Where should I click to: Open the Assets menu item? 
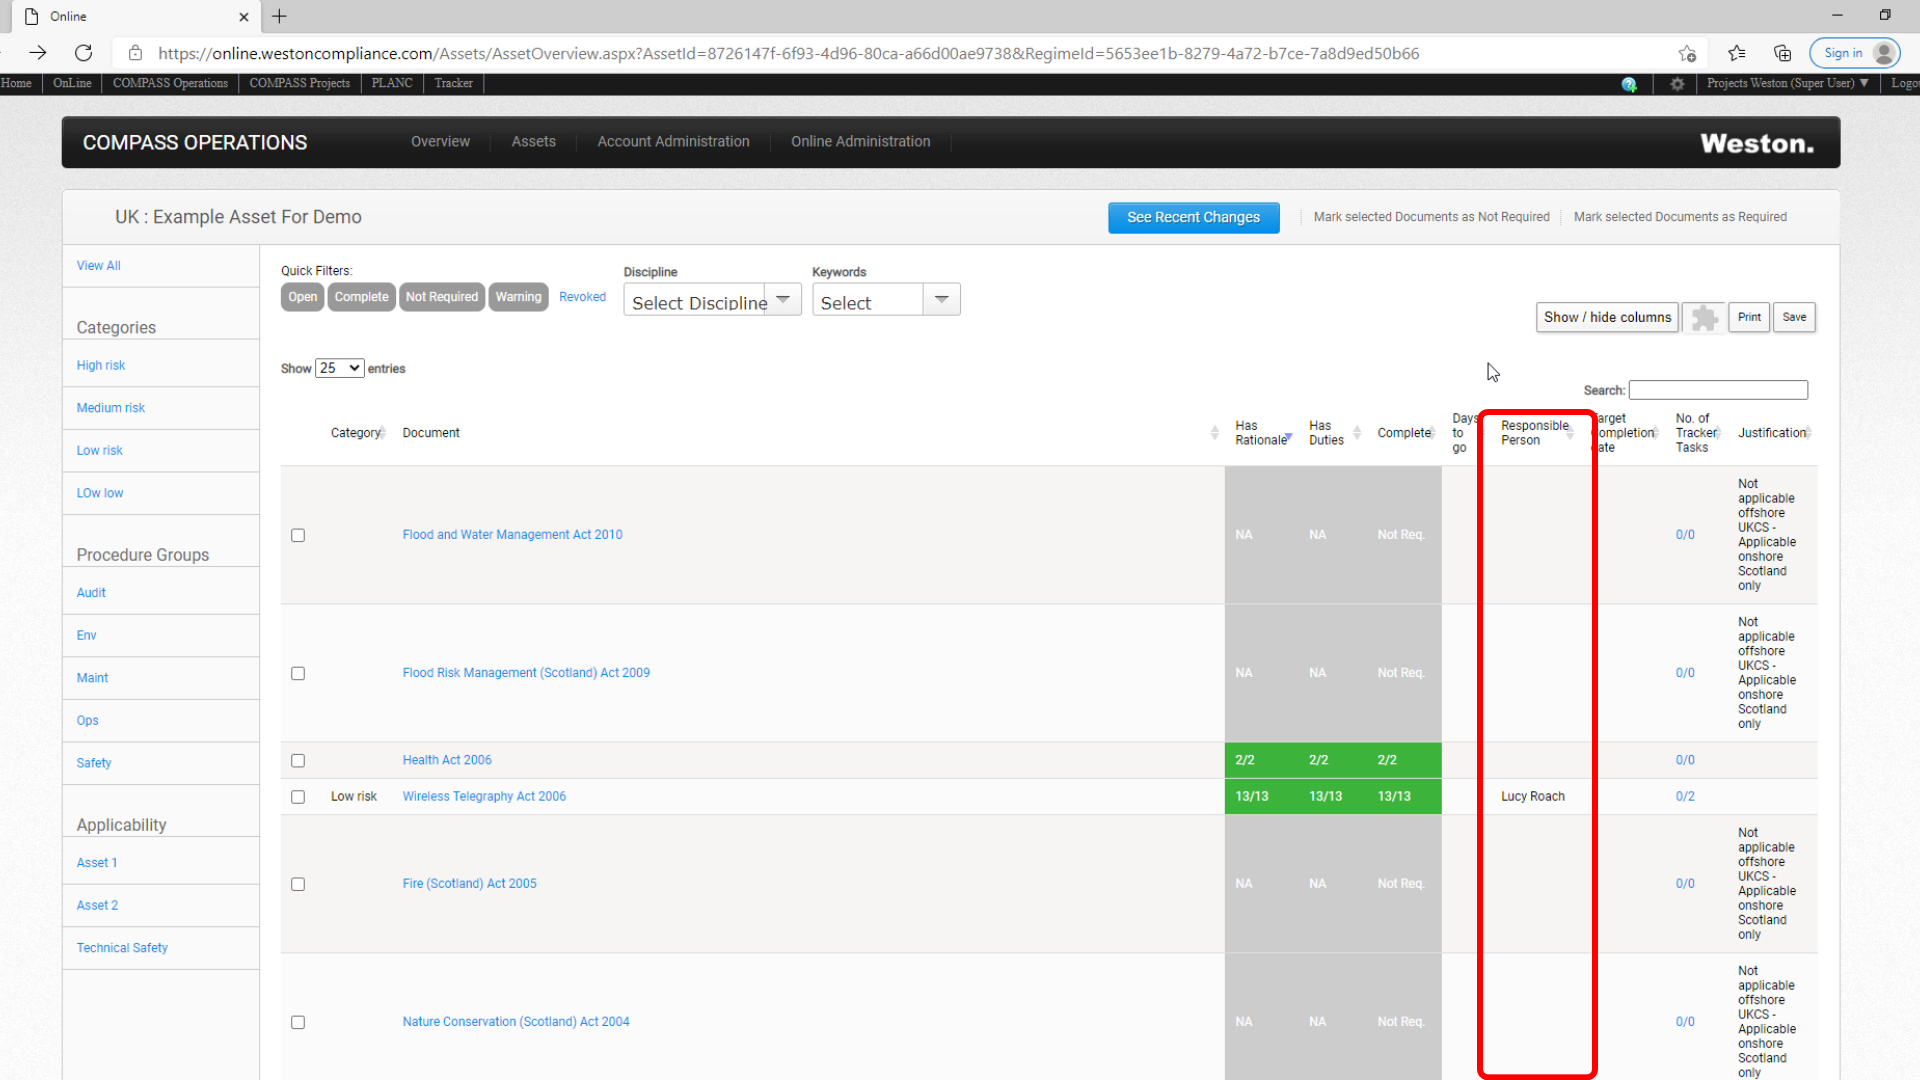click(x=533, y=142)
